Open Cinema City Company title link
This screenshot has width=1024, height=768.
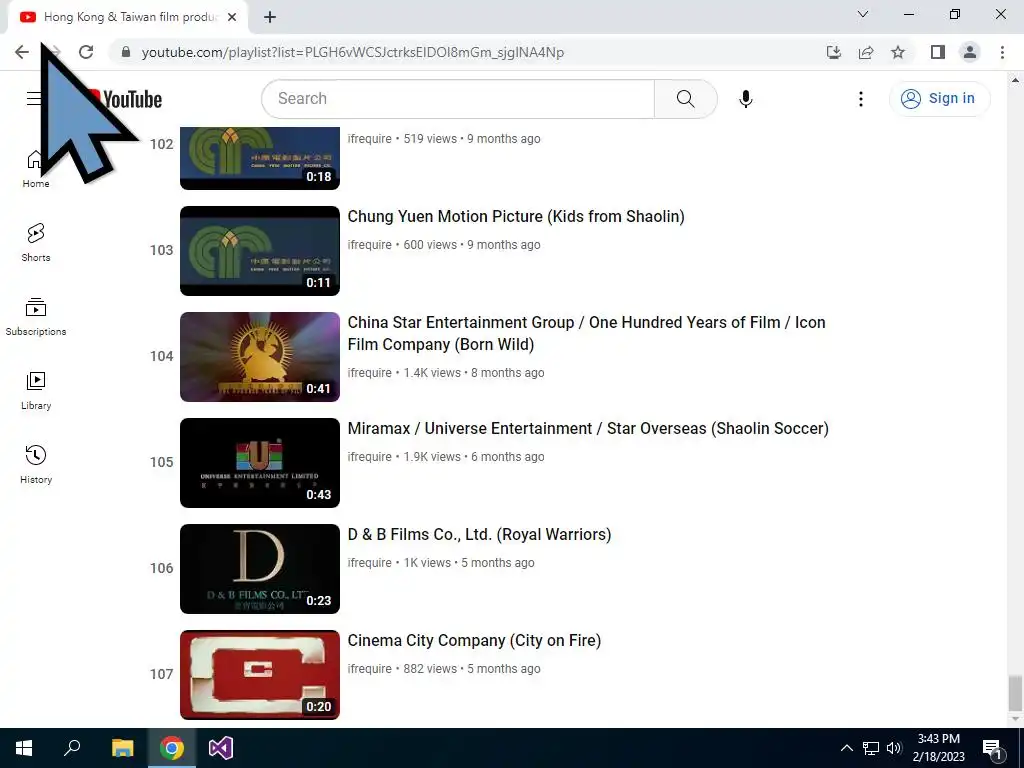coord(474,640)
